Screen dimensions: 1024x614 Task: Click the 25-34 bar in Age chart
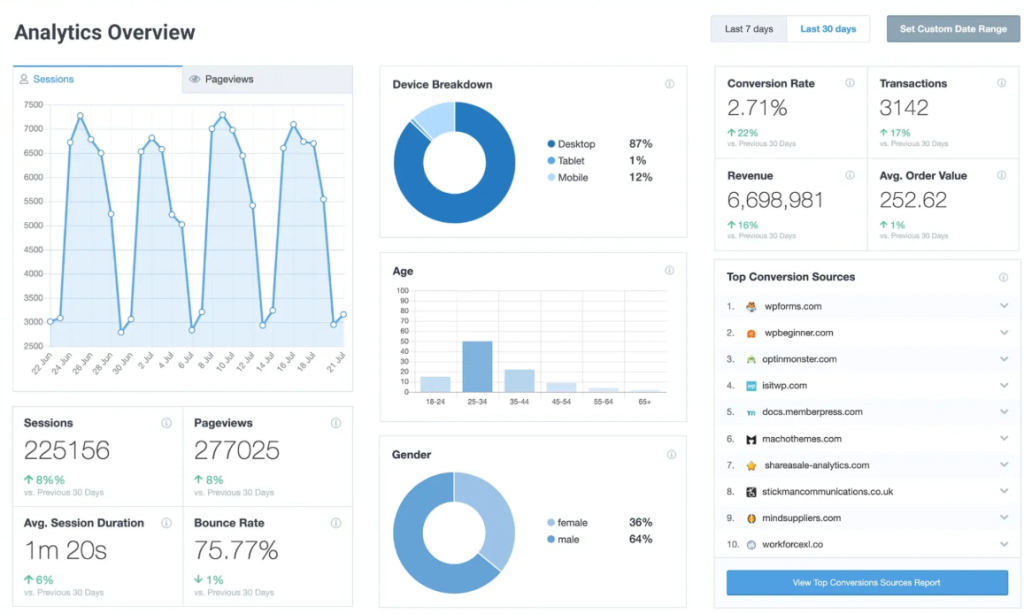click(477, 367)
